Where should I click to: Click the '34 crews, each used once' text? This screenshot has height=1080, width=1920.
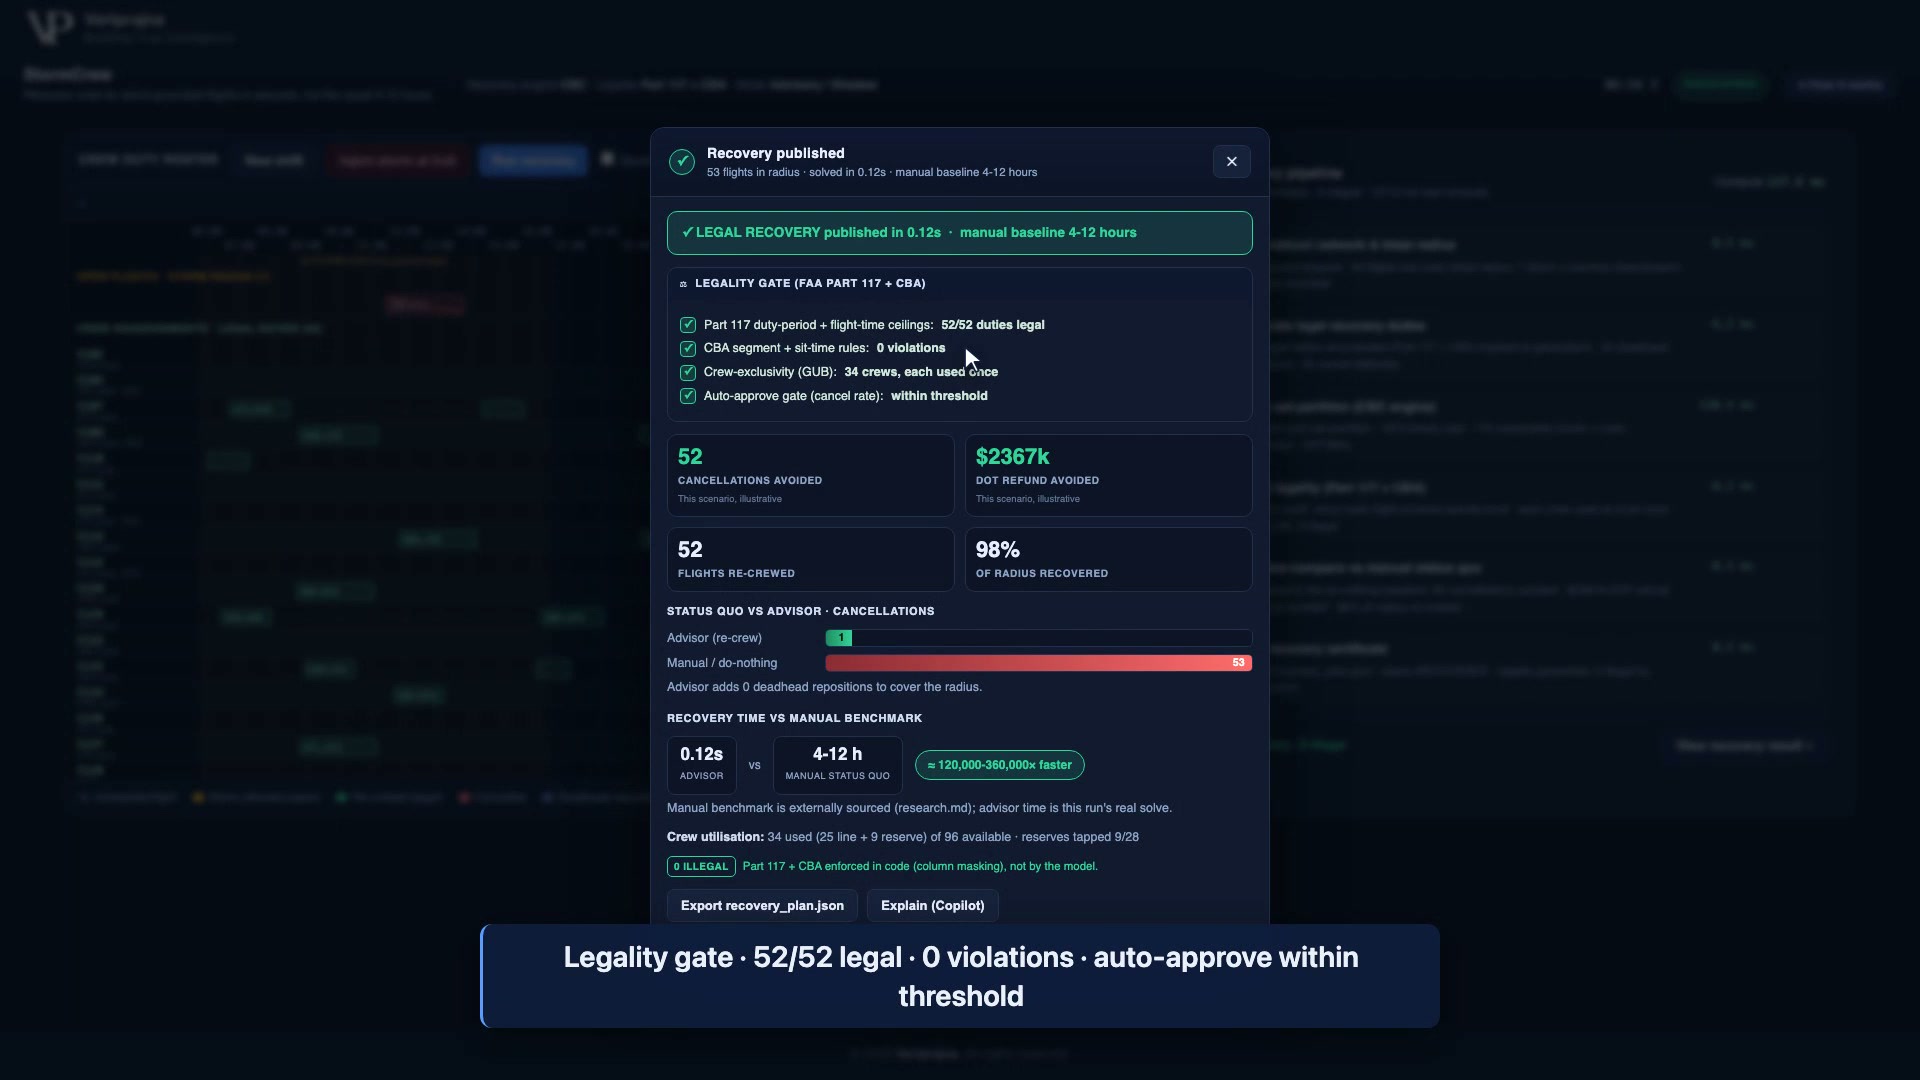[920, 372]
